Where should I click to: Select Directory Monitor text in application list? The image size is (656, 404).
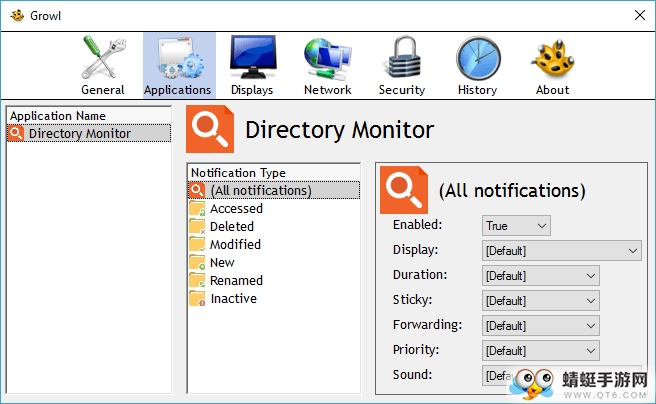79,133
